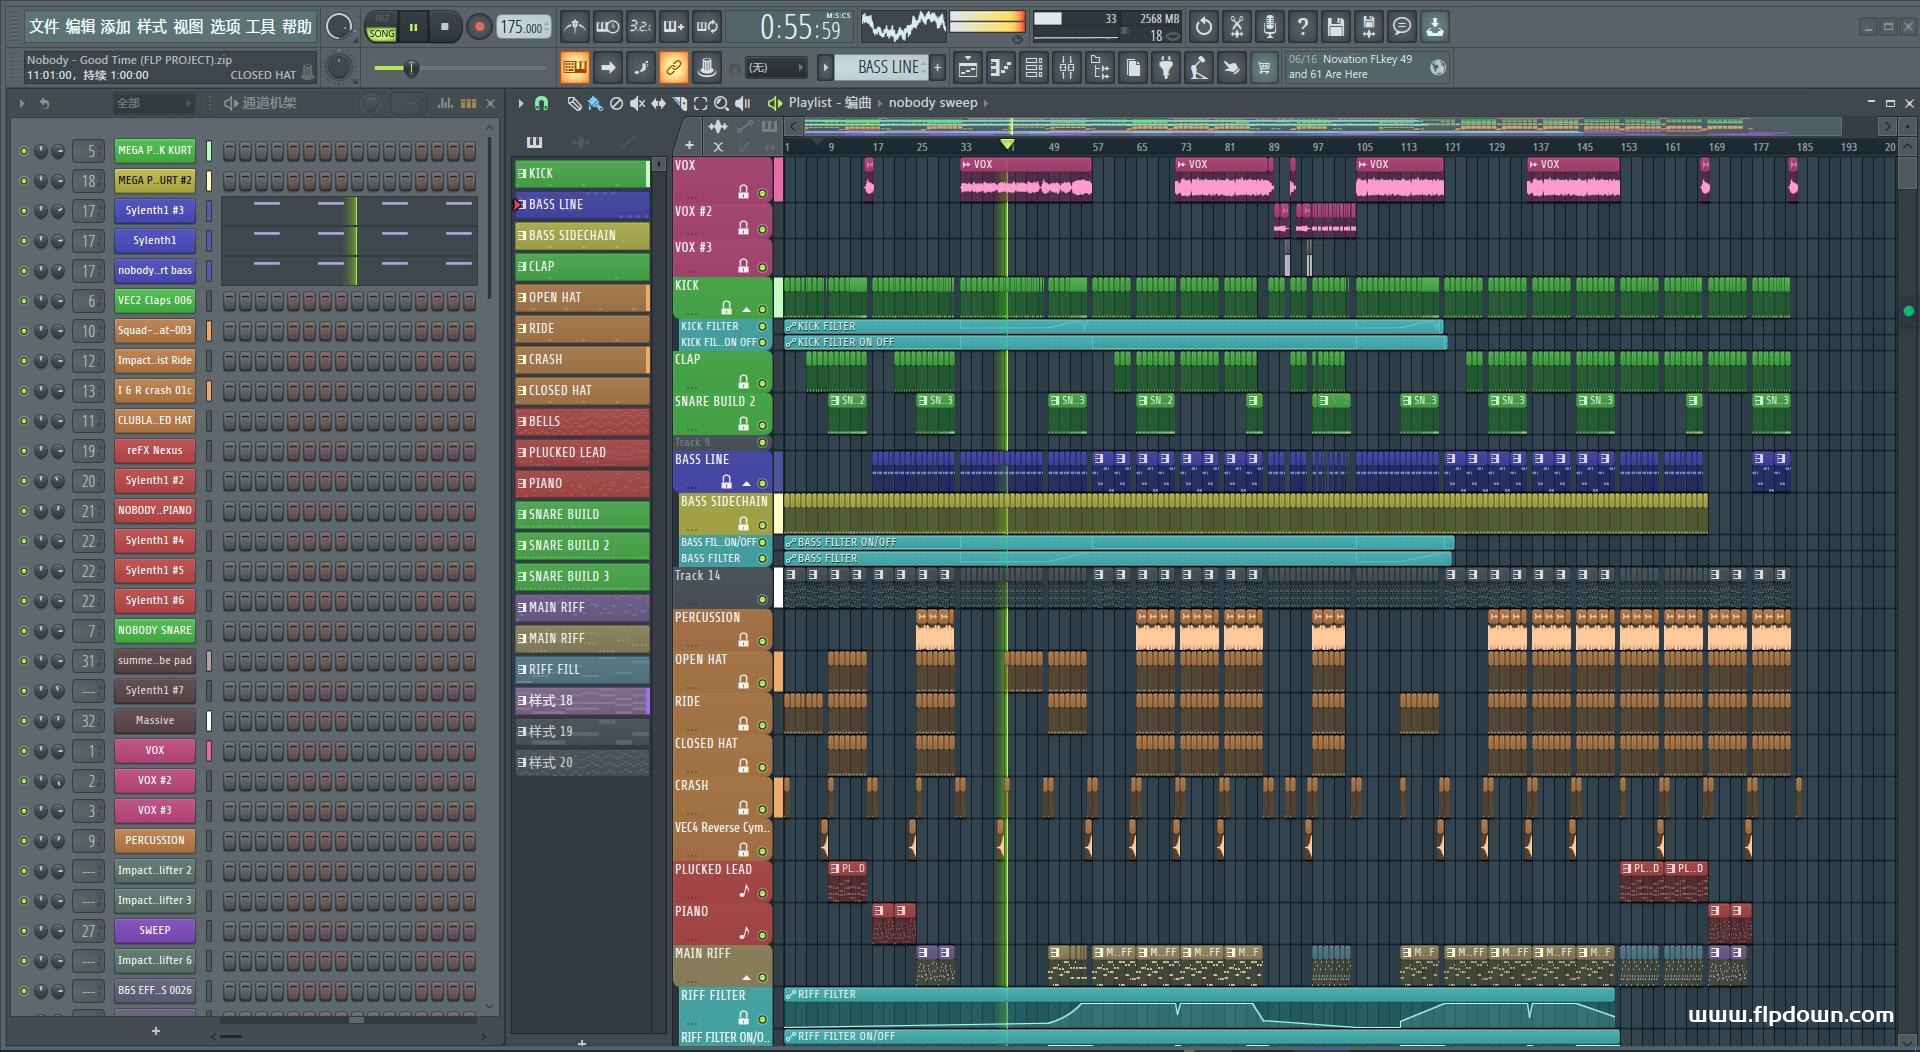This screenshot has width=1920, height=1052.
Task: Click the song position slider handle
Action: click(411, 68)
